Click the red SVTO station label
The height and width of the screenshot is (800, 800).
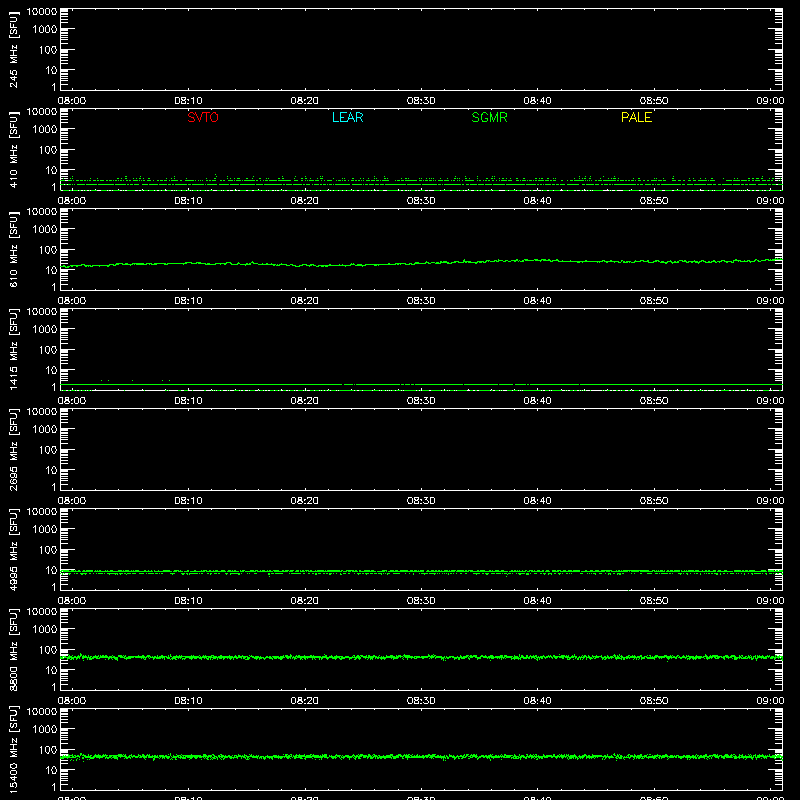(203, 117)
